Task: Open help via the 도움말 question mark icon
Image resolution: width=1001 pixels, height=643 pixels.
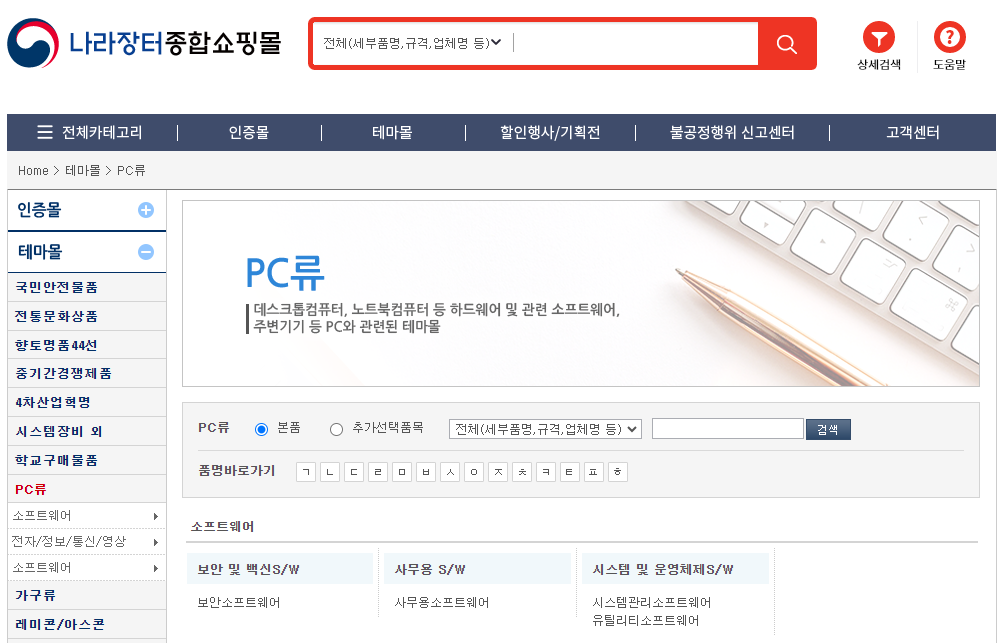Action: (948, 39)
